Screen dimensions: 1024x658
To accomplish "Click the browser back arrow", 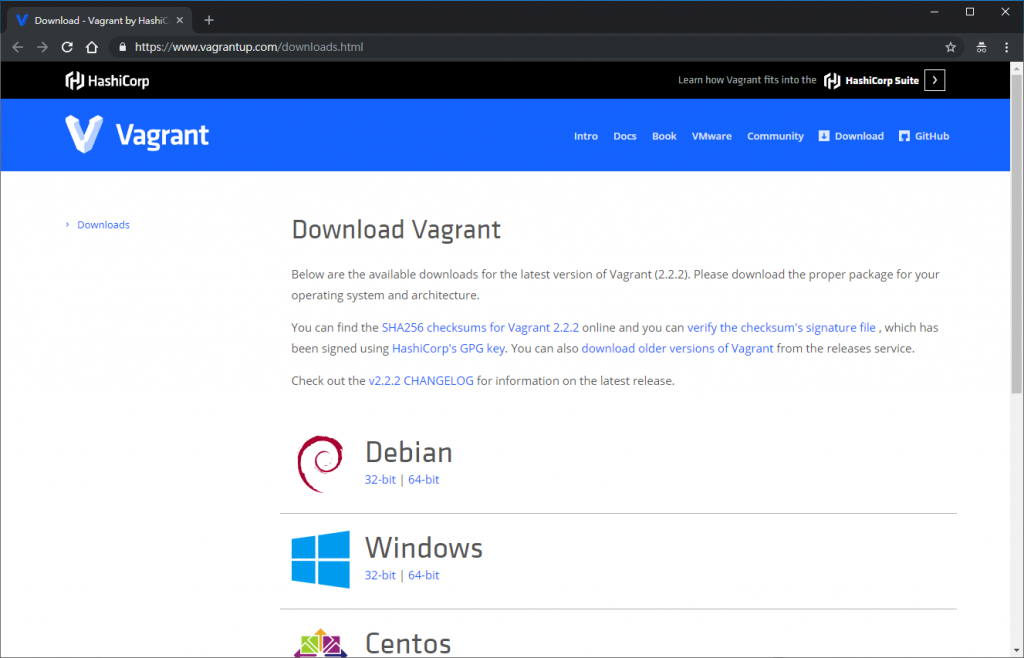I will [18, 47].
